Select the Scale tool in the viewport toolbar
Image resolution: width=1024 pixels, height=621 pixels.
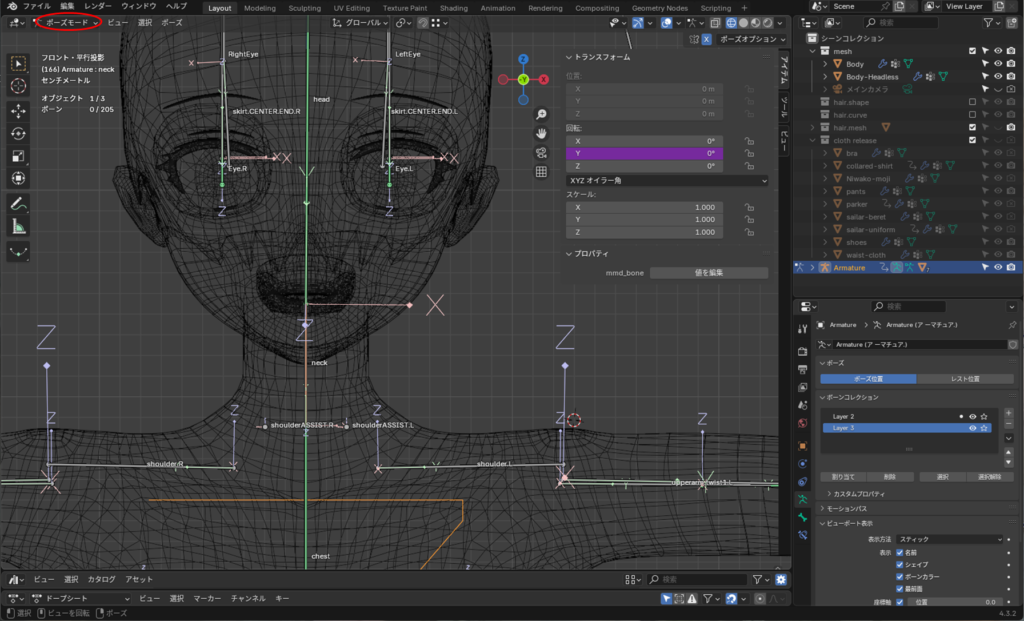[x=19, y=156]
